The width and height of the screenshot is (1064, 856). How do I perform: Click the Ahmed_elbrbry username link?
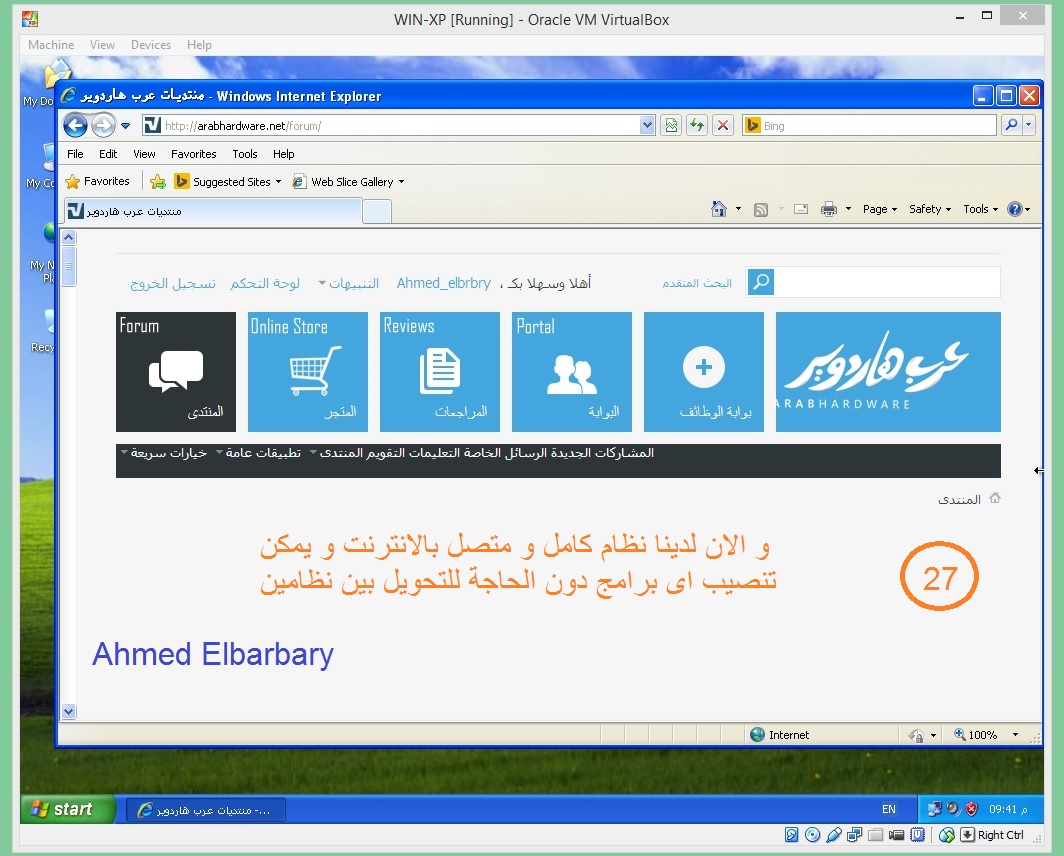click(443, 283)
